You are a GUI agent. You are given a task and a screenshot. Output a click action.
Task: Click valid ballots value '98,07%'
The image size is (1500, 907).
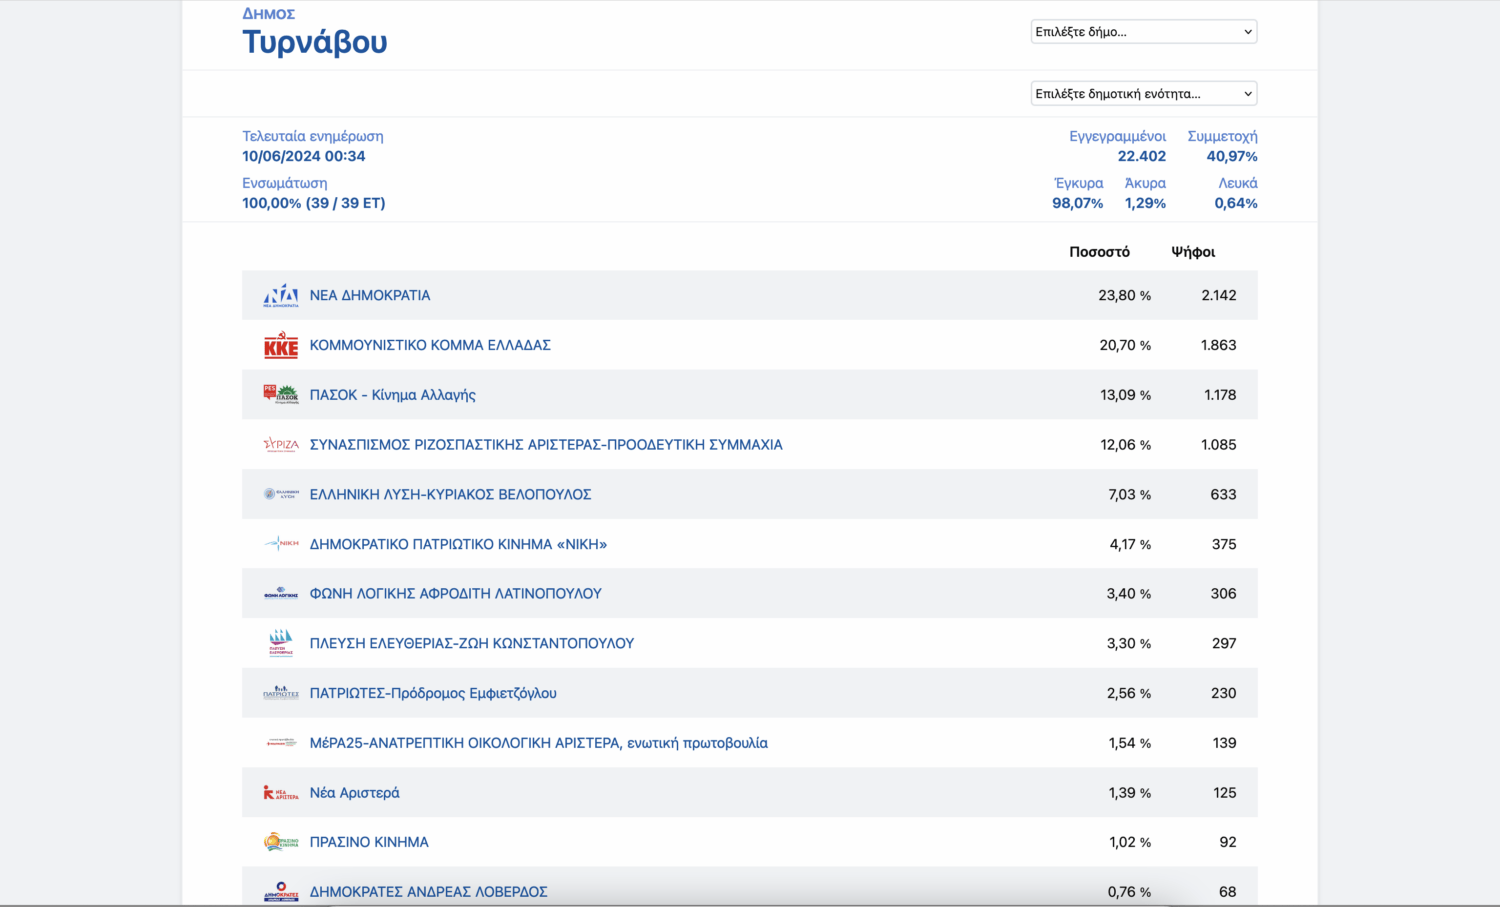click(1078, 203)
